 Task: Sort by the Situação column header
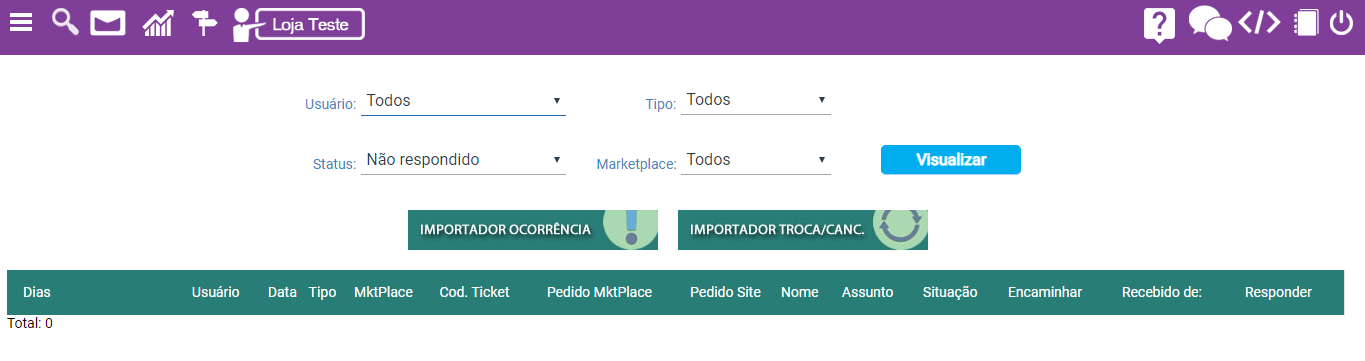(950, 292)
